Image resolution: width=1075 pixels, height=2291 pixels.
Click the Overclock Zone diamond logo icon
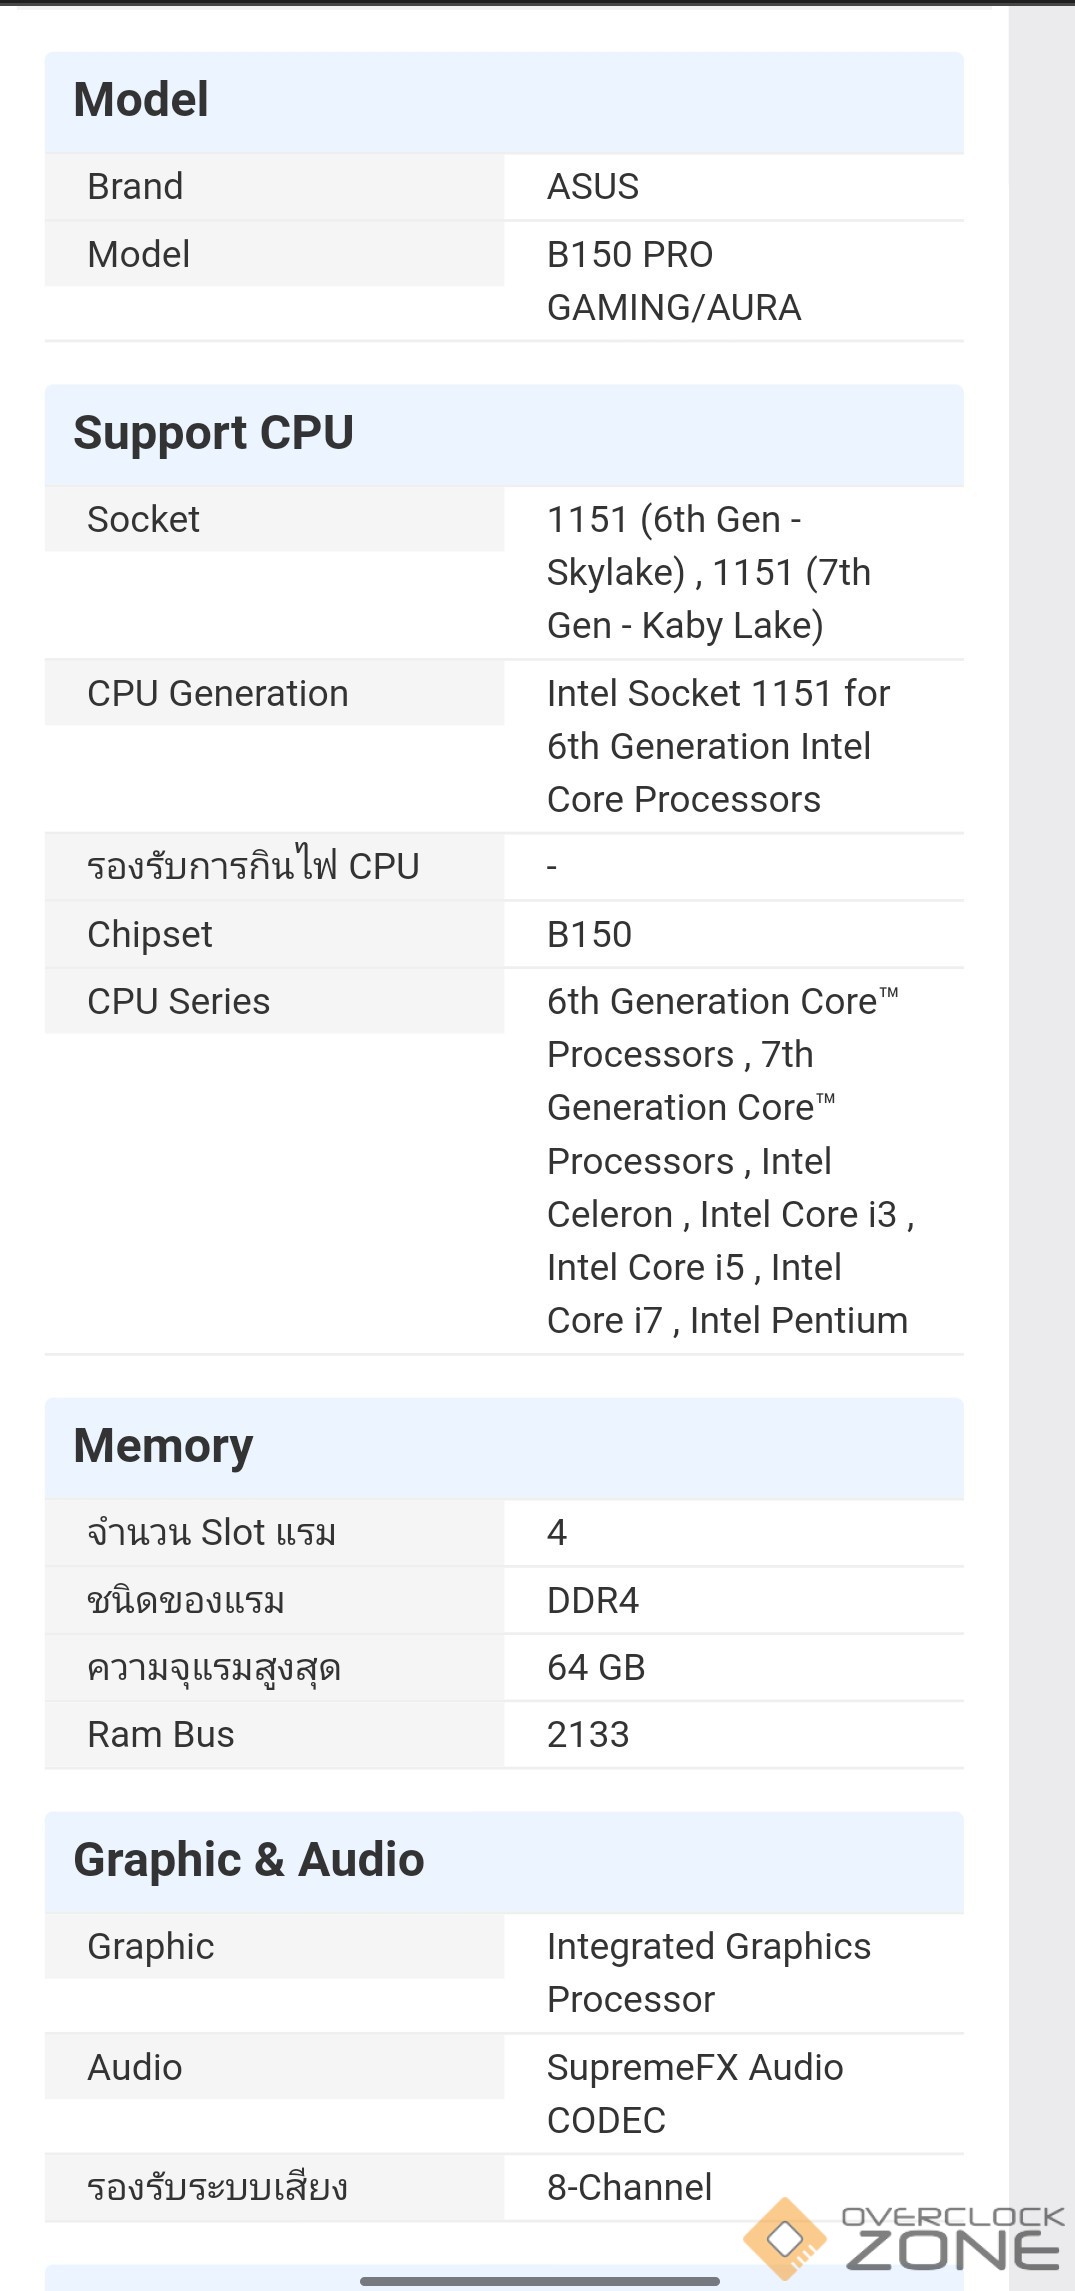pyautogui.click(x=786, y=2238)
